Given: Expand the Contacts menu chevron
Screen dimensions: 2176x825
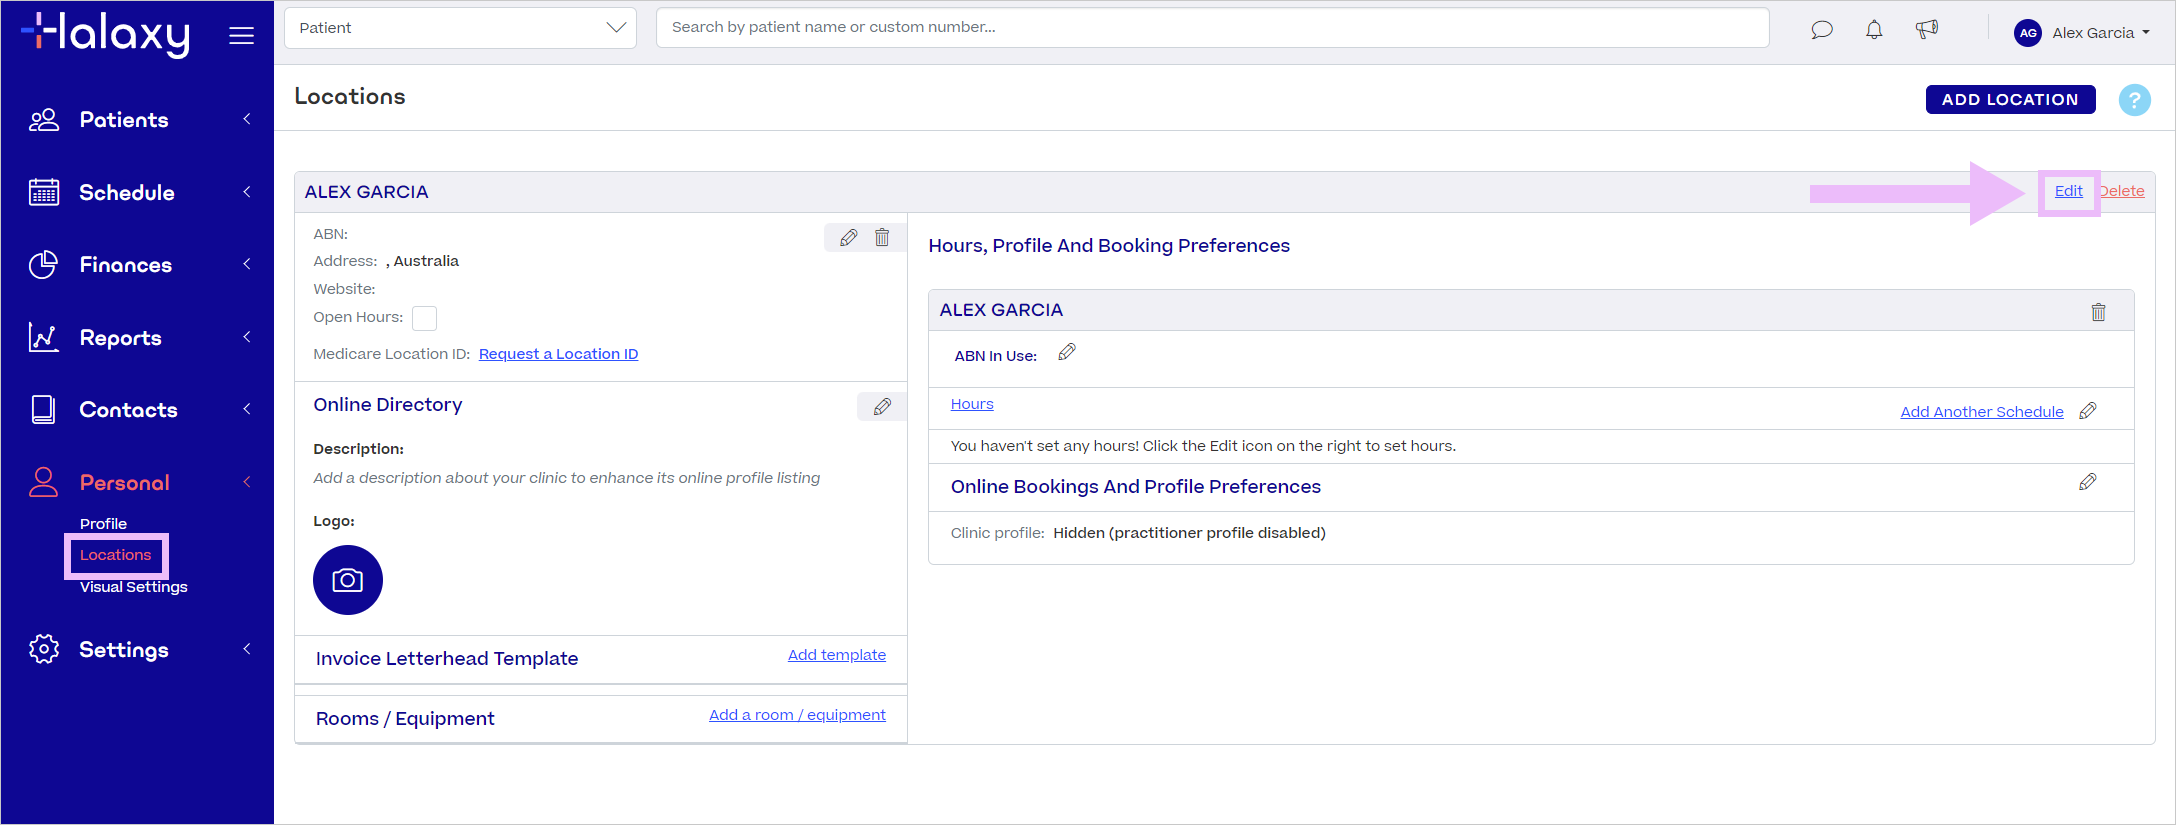Looking at the screenshot, I should click(x=247, y=409).
